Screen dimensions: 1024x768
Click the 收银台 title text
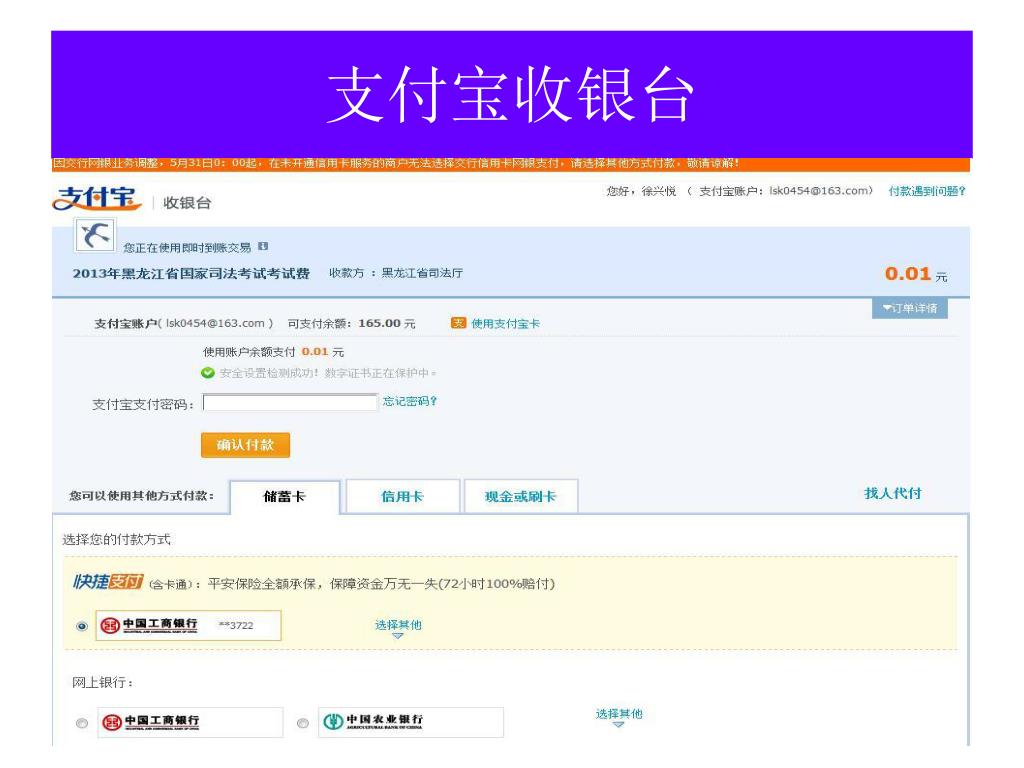pyautogui.click(x=187, y=202)
